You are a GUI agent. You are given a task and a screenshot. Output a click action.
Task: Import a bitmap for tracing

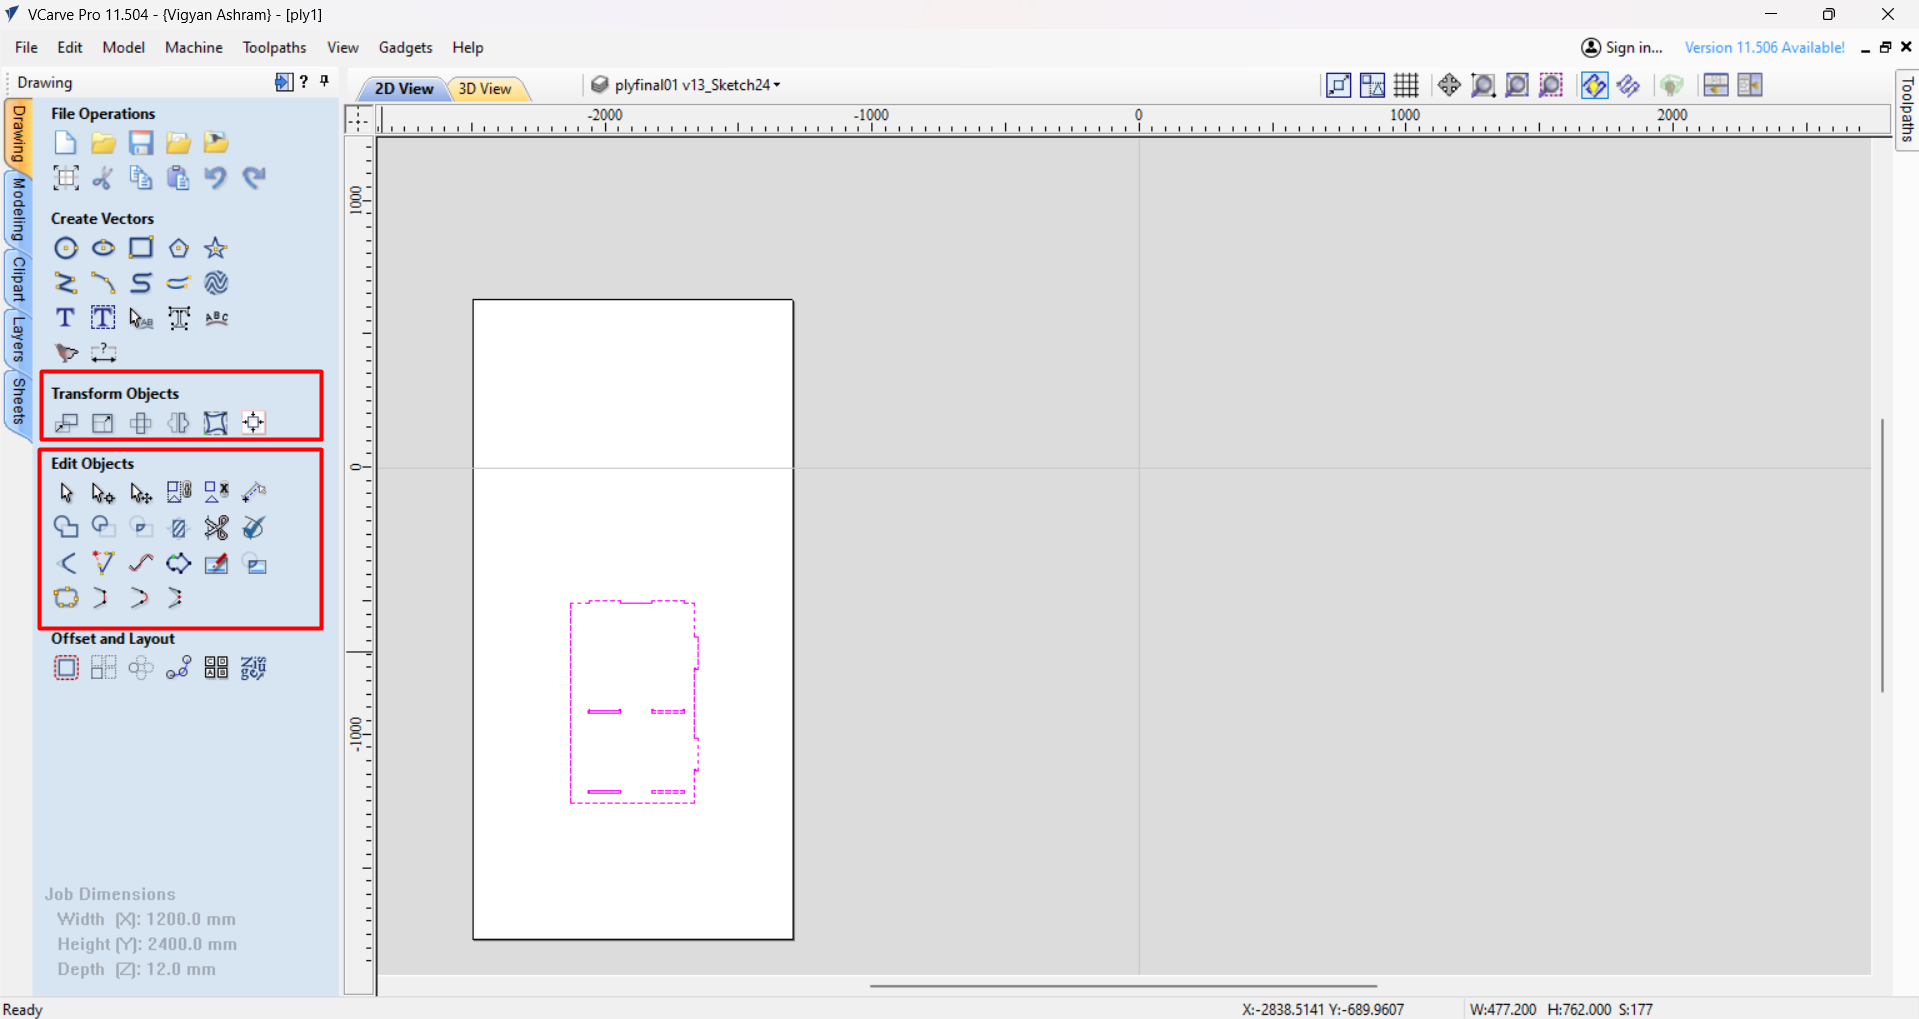[x=216, y=143]
